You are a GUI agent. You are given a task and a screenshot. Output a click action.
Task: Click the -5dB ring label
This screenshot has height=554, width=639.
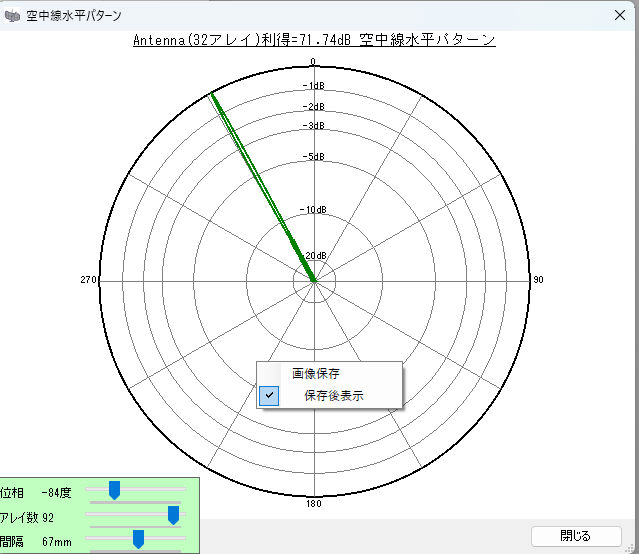click(x=313, y=157)
